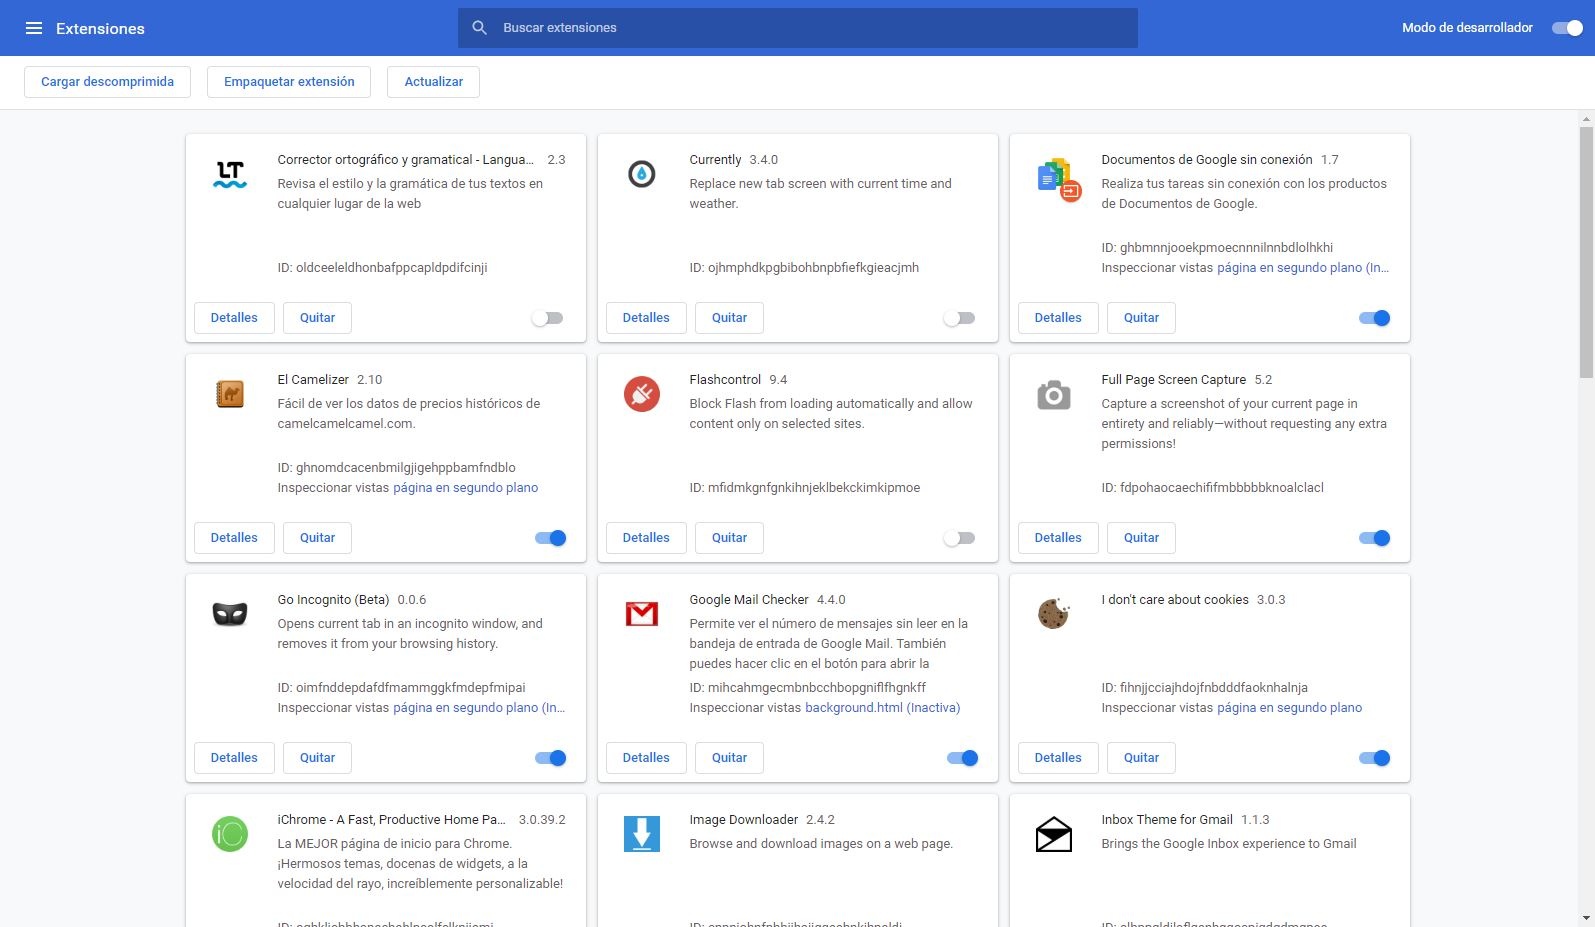Viewport: 1595px width, 927px height.
Task: Click the Actualizar button
Action: click(433, 82)
